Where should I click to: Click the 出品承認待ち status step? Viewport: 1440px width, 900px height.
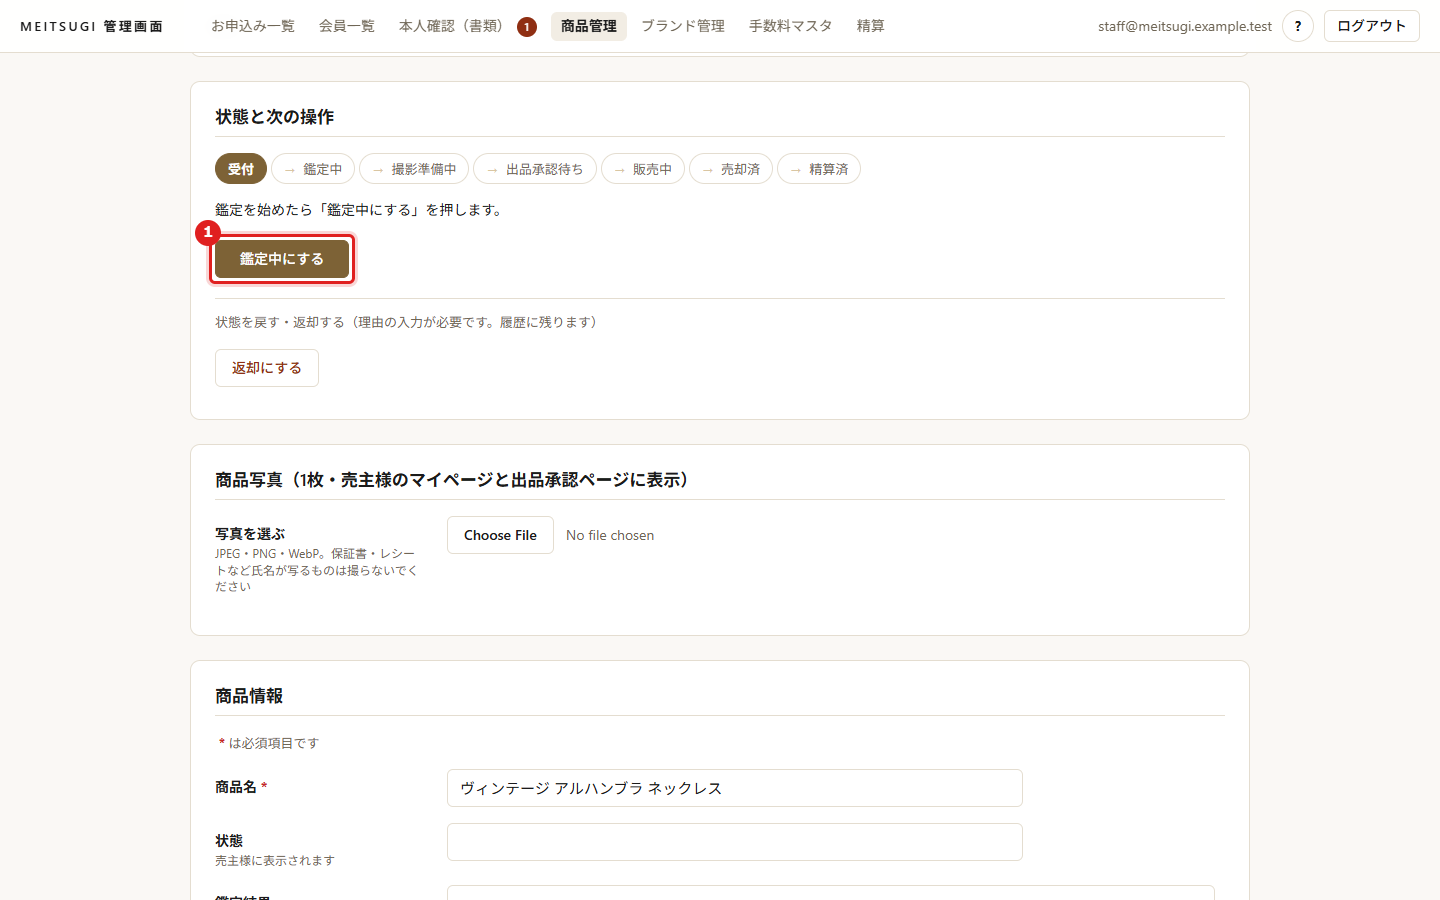535,169
